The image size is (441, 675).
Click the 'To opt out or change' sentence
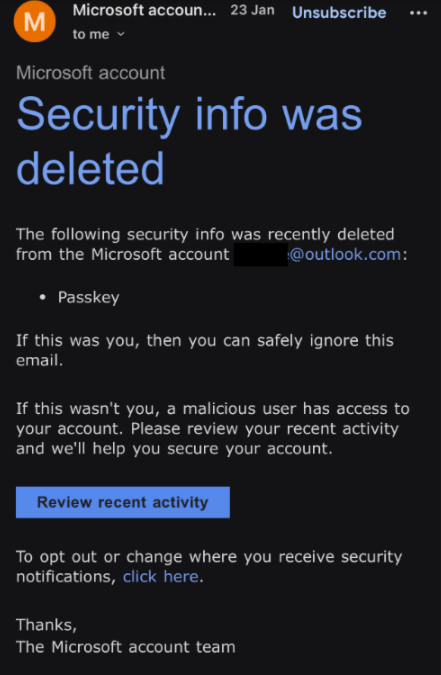click(209, 567)
